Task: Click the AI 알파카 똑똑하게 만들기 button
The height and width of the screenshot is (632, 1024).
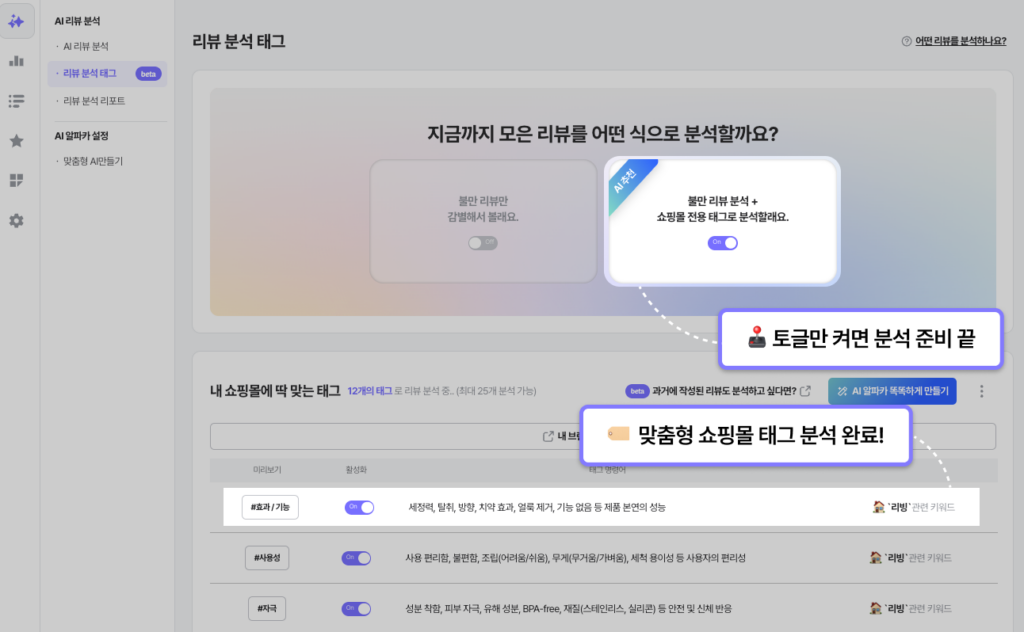Action: pos(893,391)
